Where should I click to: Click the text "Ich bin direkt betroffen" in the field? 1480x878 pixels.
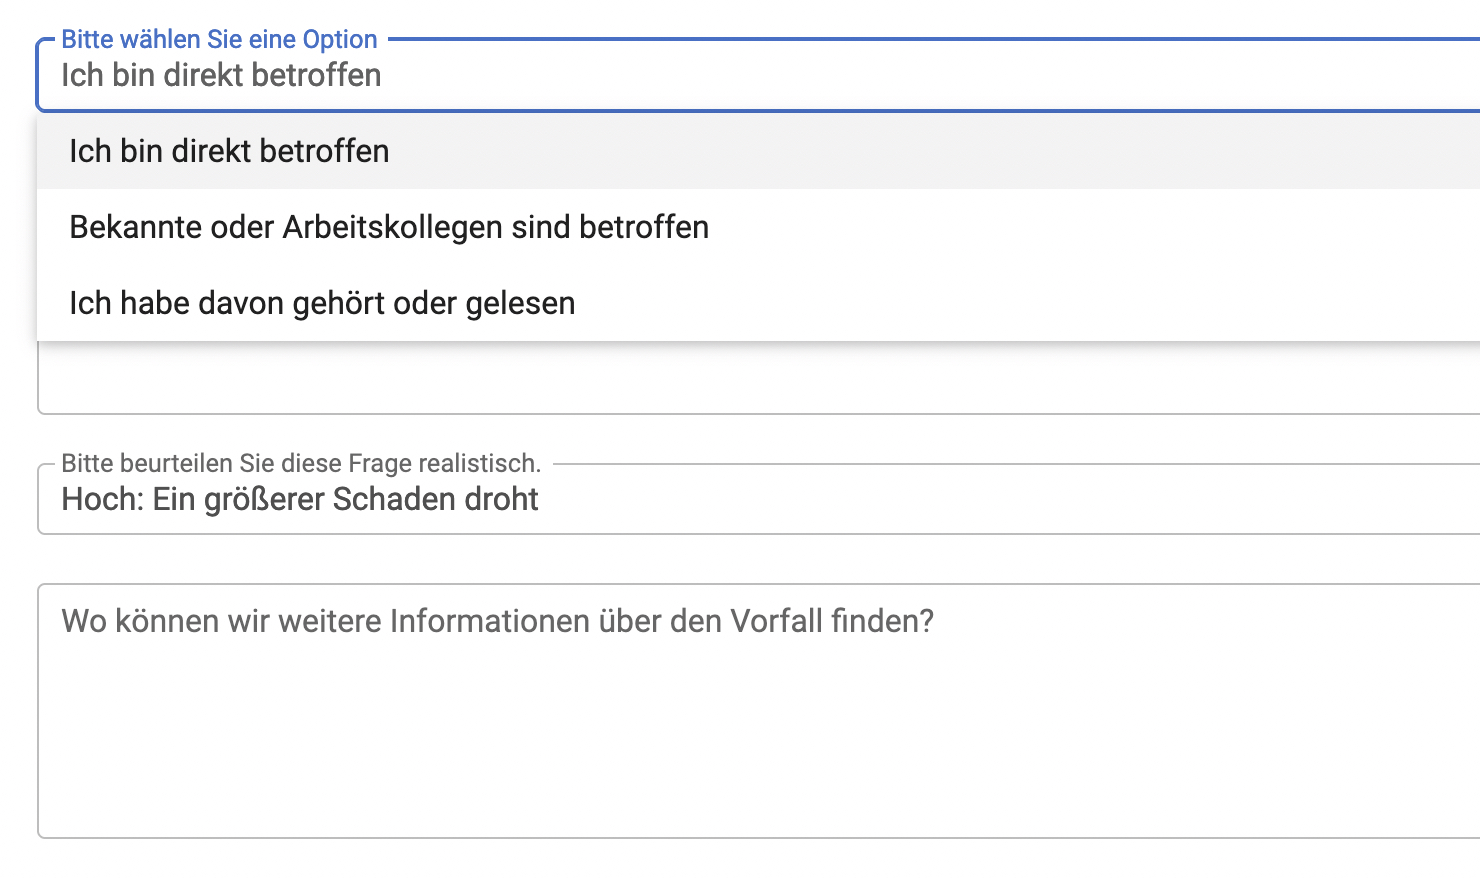tap(221, 75)
